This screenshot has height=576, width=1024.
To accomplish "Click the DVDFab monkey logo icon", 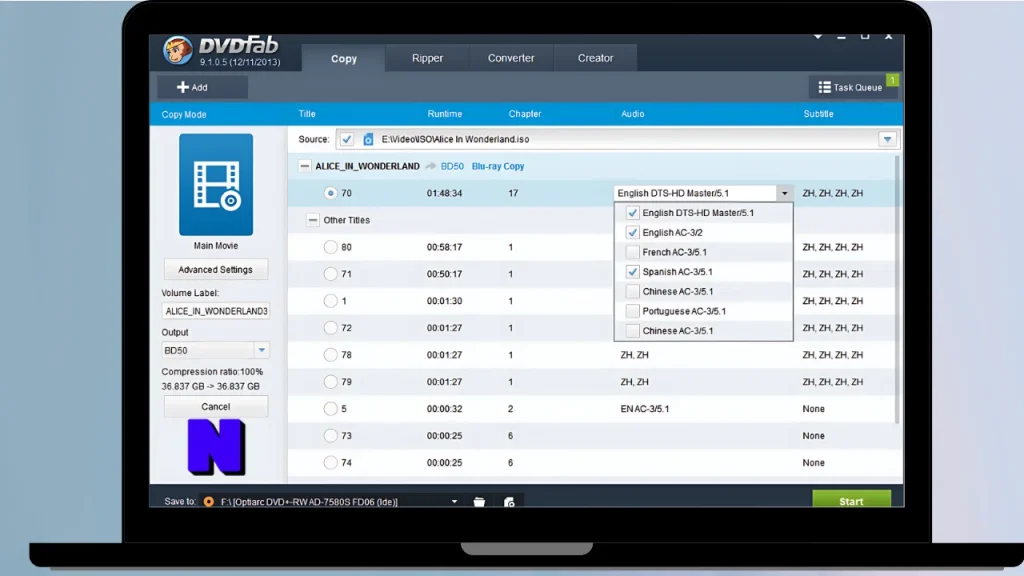I will (178, 50).
